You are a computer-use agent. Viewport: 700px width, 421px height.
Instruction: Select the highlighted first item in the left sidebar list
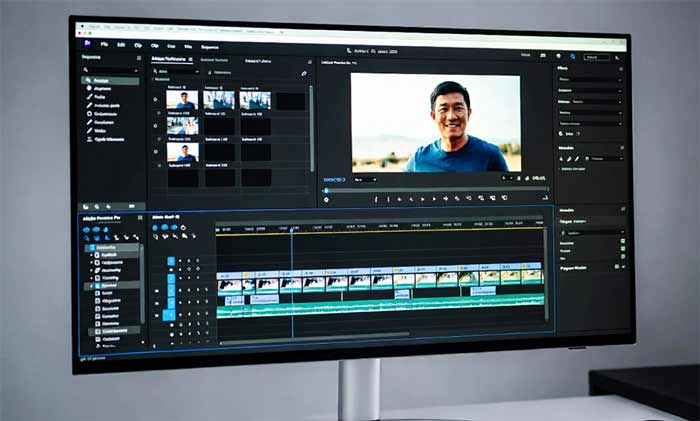tap(101, 80)
